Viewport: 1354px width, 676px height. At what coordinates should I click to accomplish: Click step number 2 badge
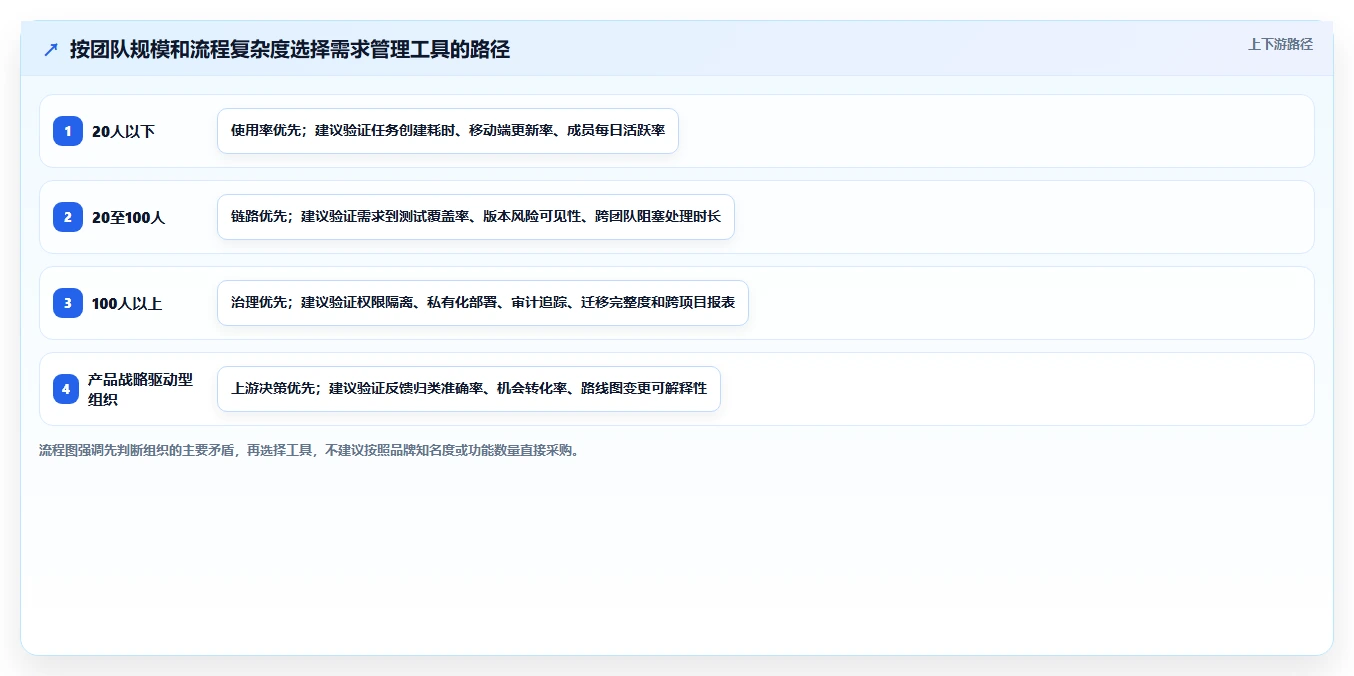pyautogui.click(x=68, y=217)
